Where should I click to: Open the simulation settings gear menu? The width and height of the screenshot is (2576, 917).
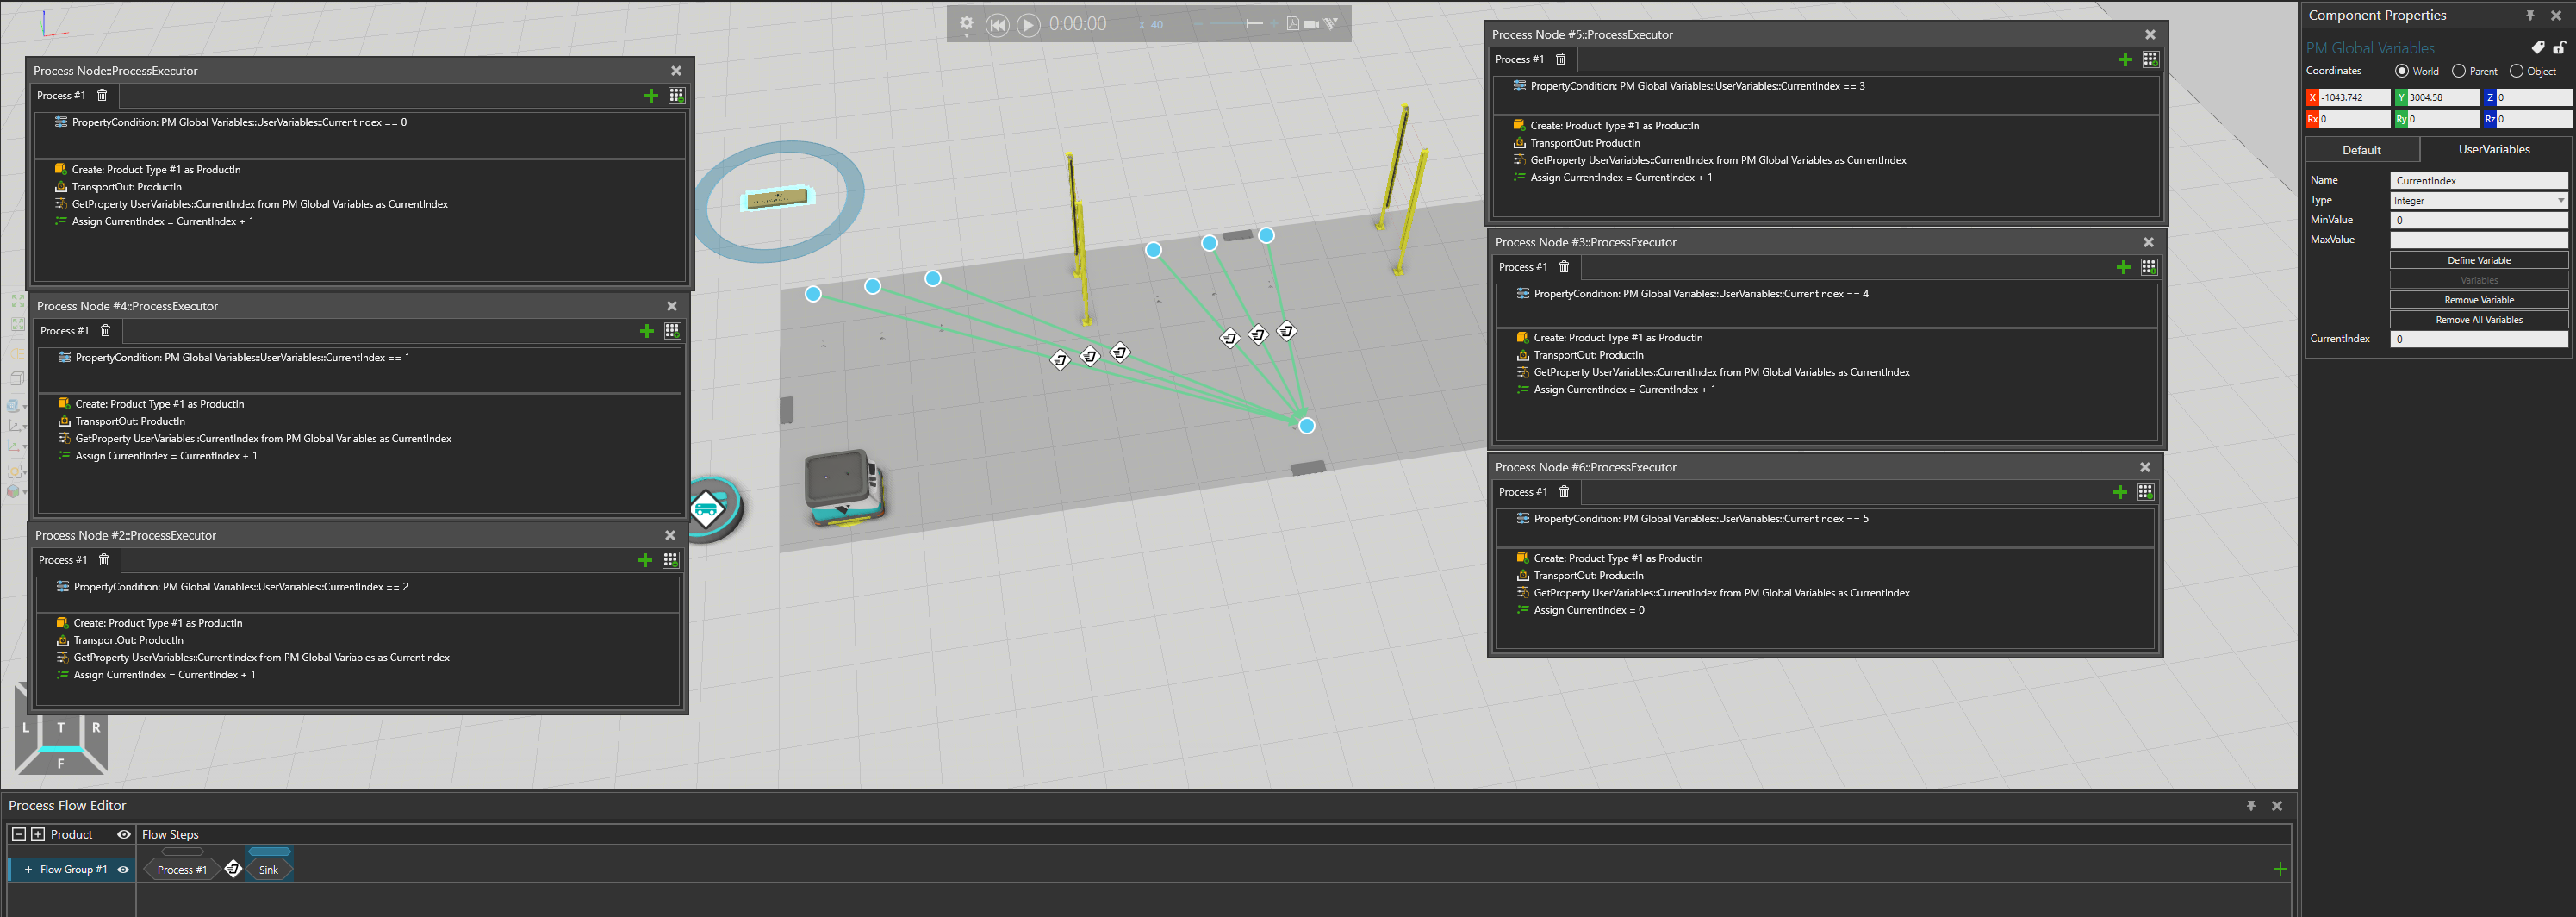(966, 23)
